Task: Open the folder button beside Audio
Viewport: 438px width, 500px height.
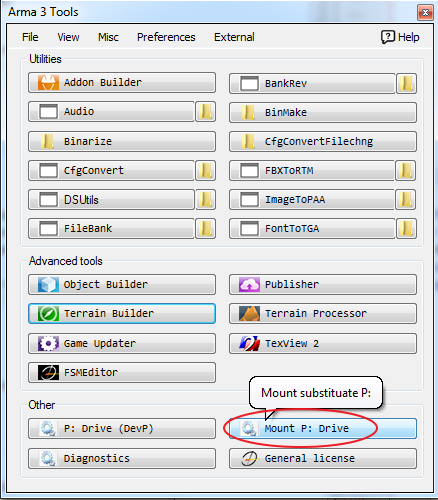Action: coord(205,111)
